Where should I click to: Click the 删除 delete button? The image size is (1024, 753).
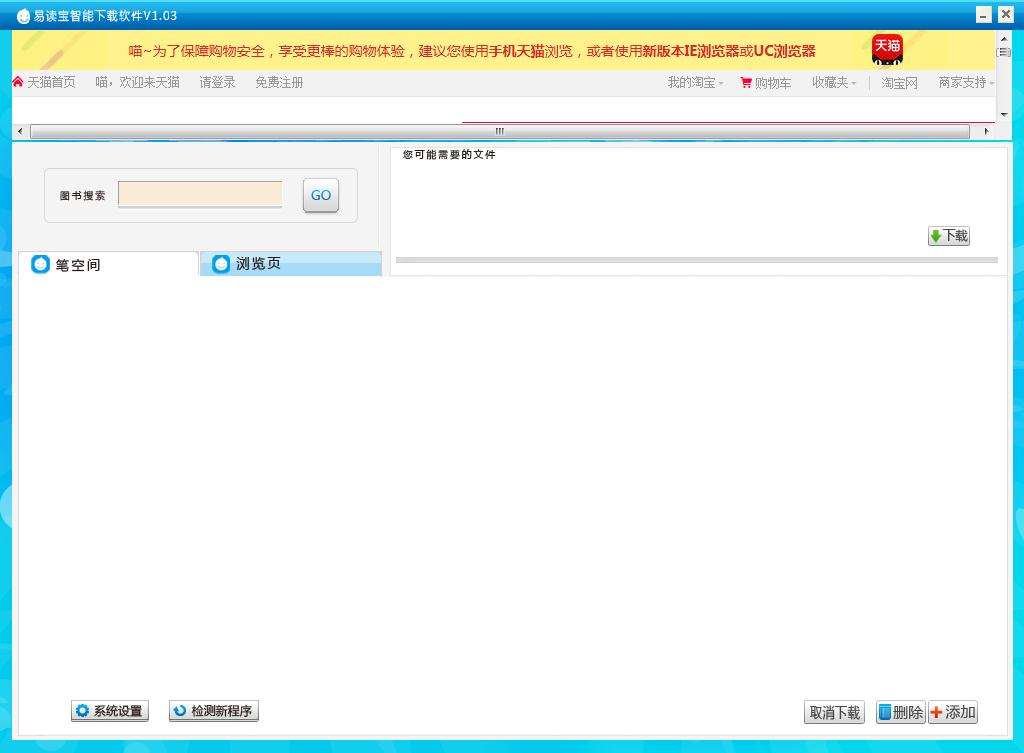pos(901,712)
